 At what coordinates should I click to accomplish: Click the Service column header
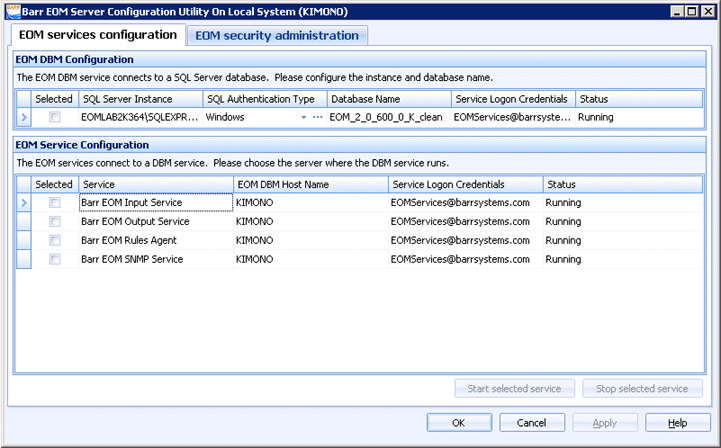156,184
